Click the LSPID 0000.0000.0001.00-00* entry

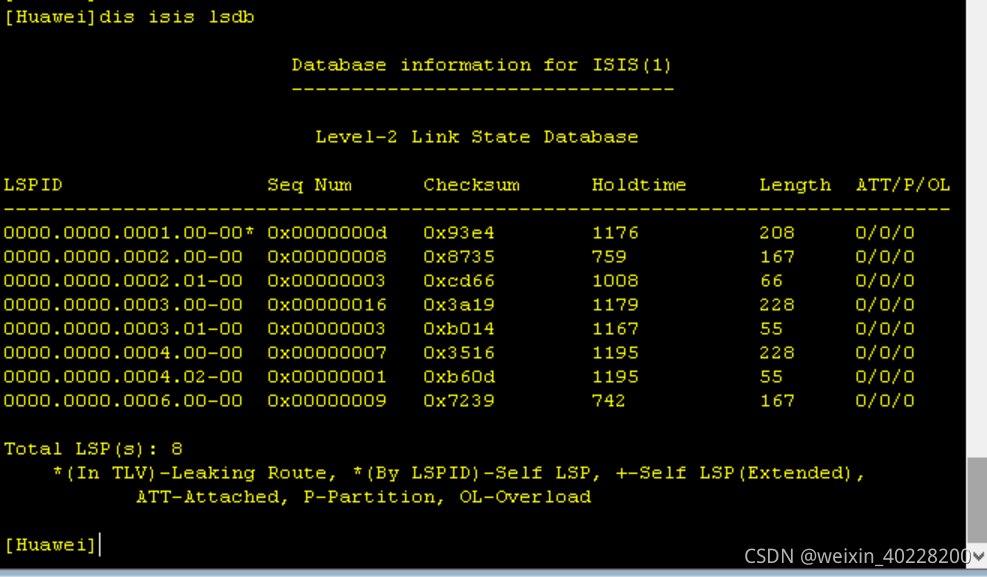pos(128,233)
